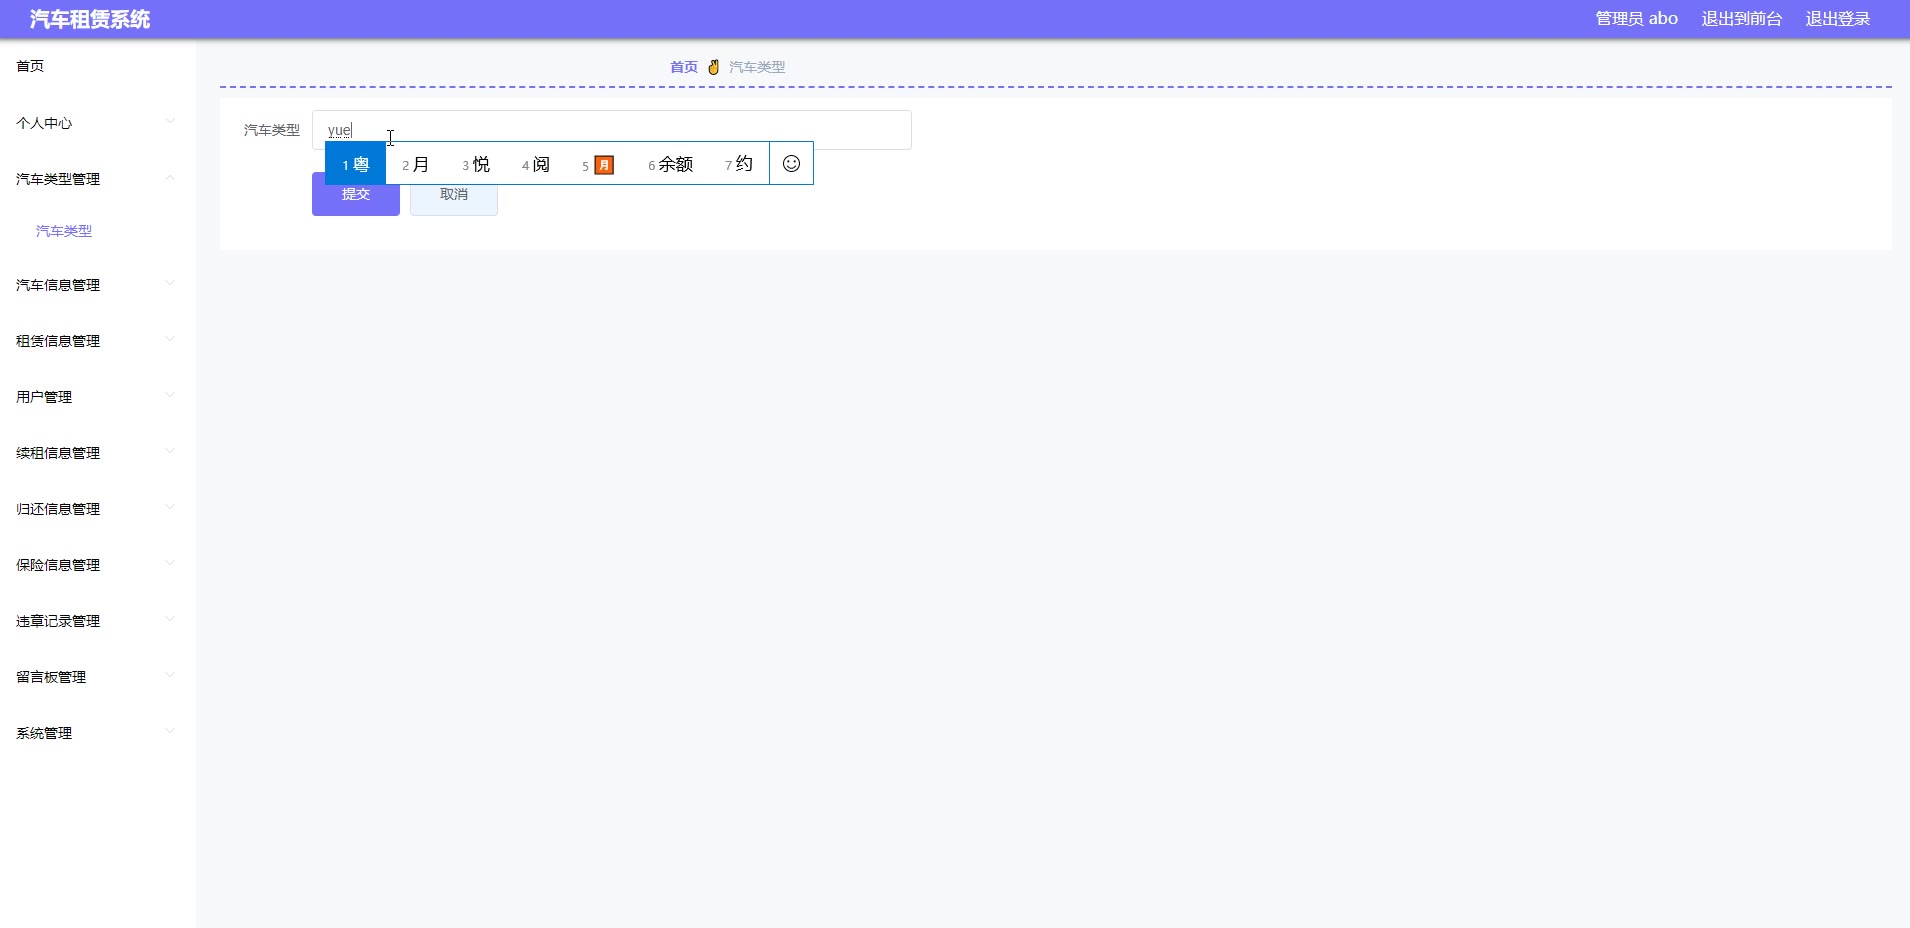Open 违章记录管理 sidebar menu
Image resolution: width=1910 pixels, height=928 pixels.
(98, 621)
